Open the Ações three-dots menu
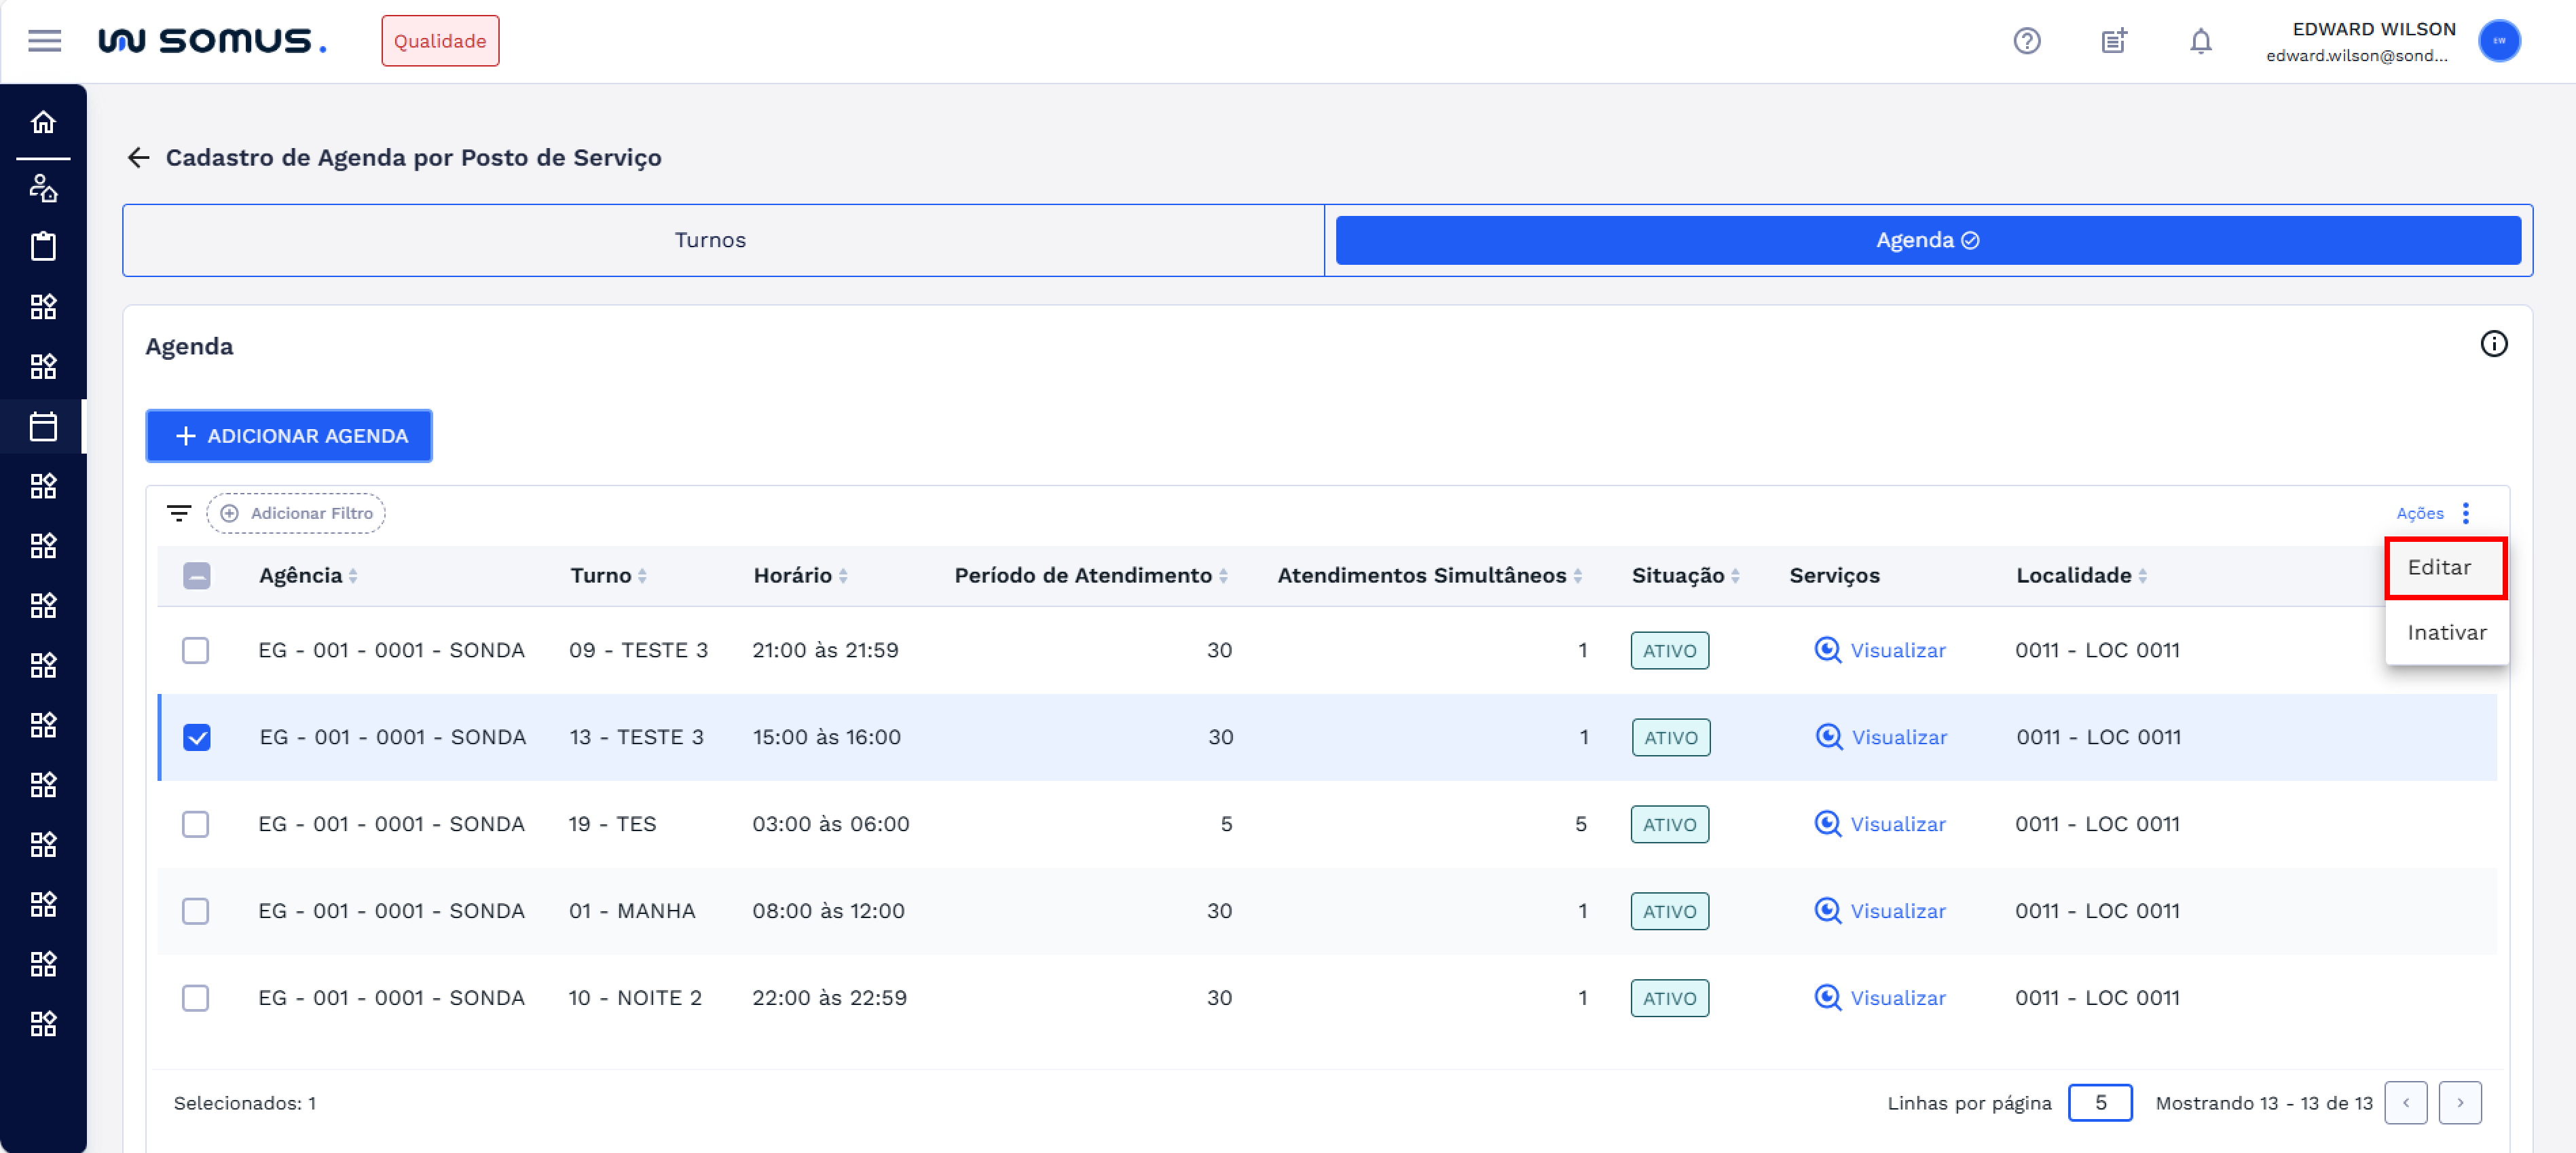The image size is (2576, 1153). pyautogui.click(x=2465, y=513)
